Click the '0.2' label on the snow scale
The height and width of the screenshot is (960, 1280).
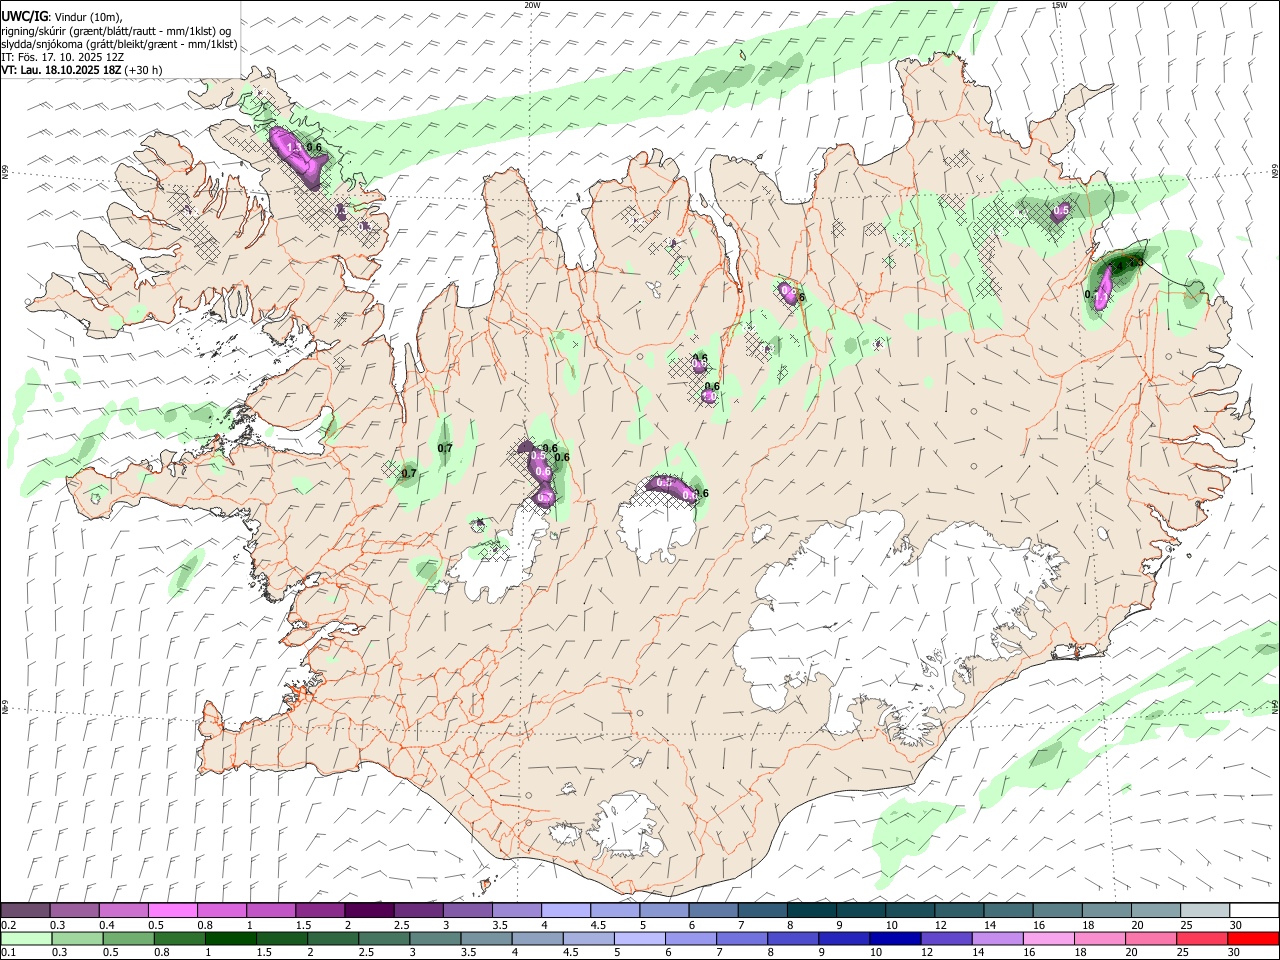pos(8,925)
